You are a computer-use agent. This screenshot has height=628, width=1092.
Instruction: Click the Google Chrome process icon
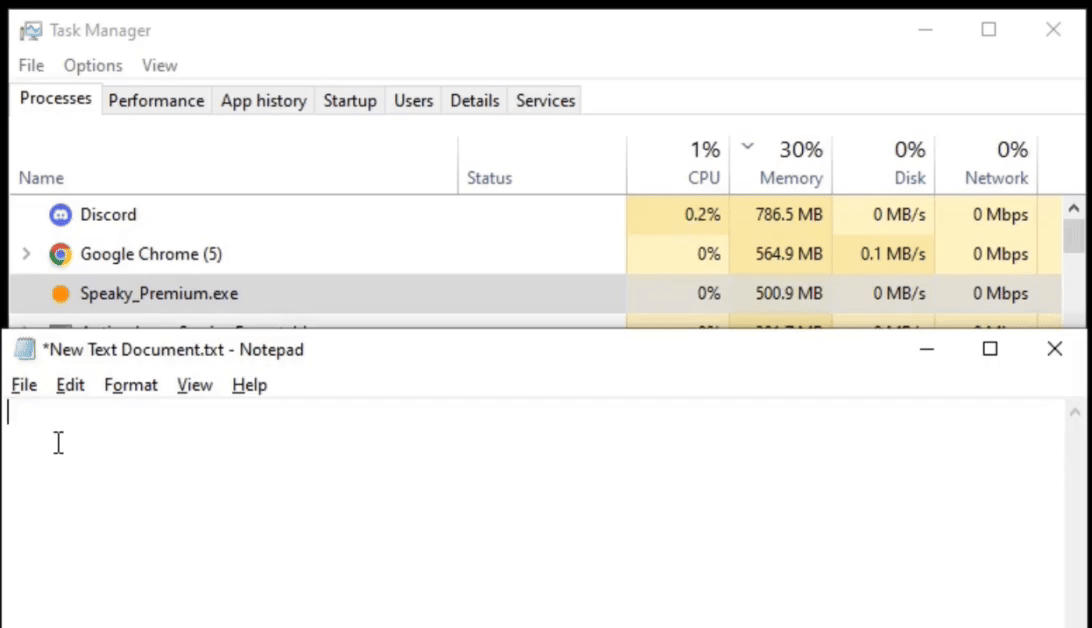click(61, 254)
